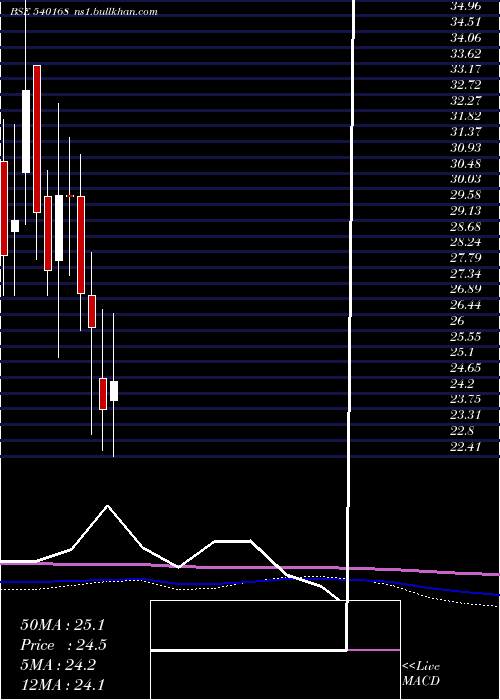Screen dimensions: 500x700
Task: Click the 32.27 price axis label
Action: [465, 100]
